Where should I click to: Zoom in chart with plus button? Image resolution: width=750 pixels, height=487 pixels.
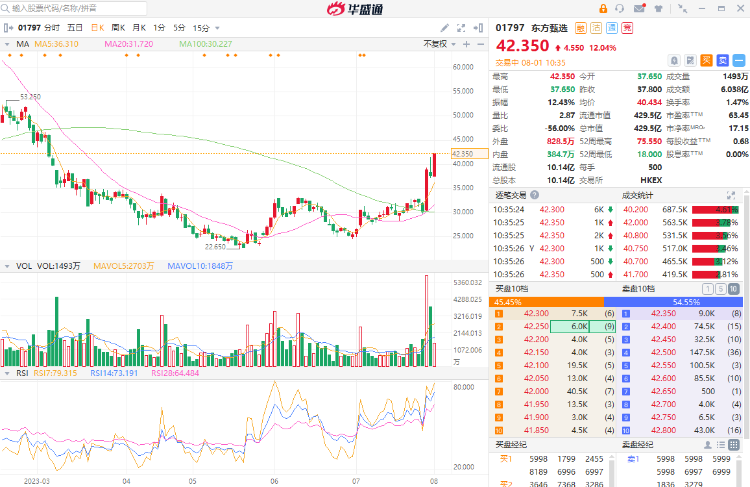(465, 44)
